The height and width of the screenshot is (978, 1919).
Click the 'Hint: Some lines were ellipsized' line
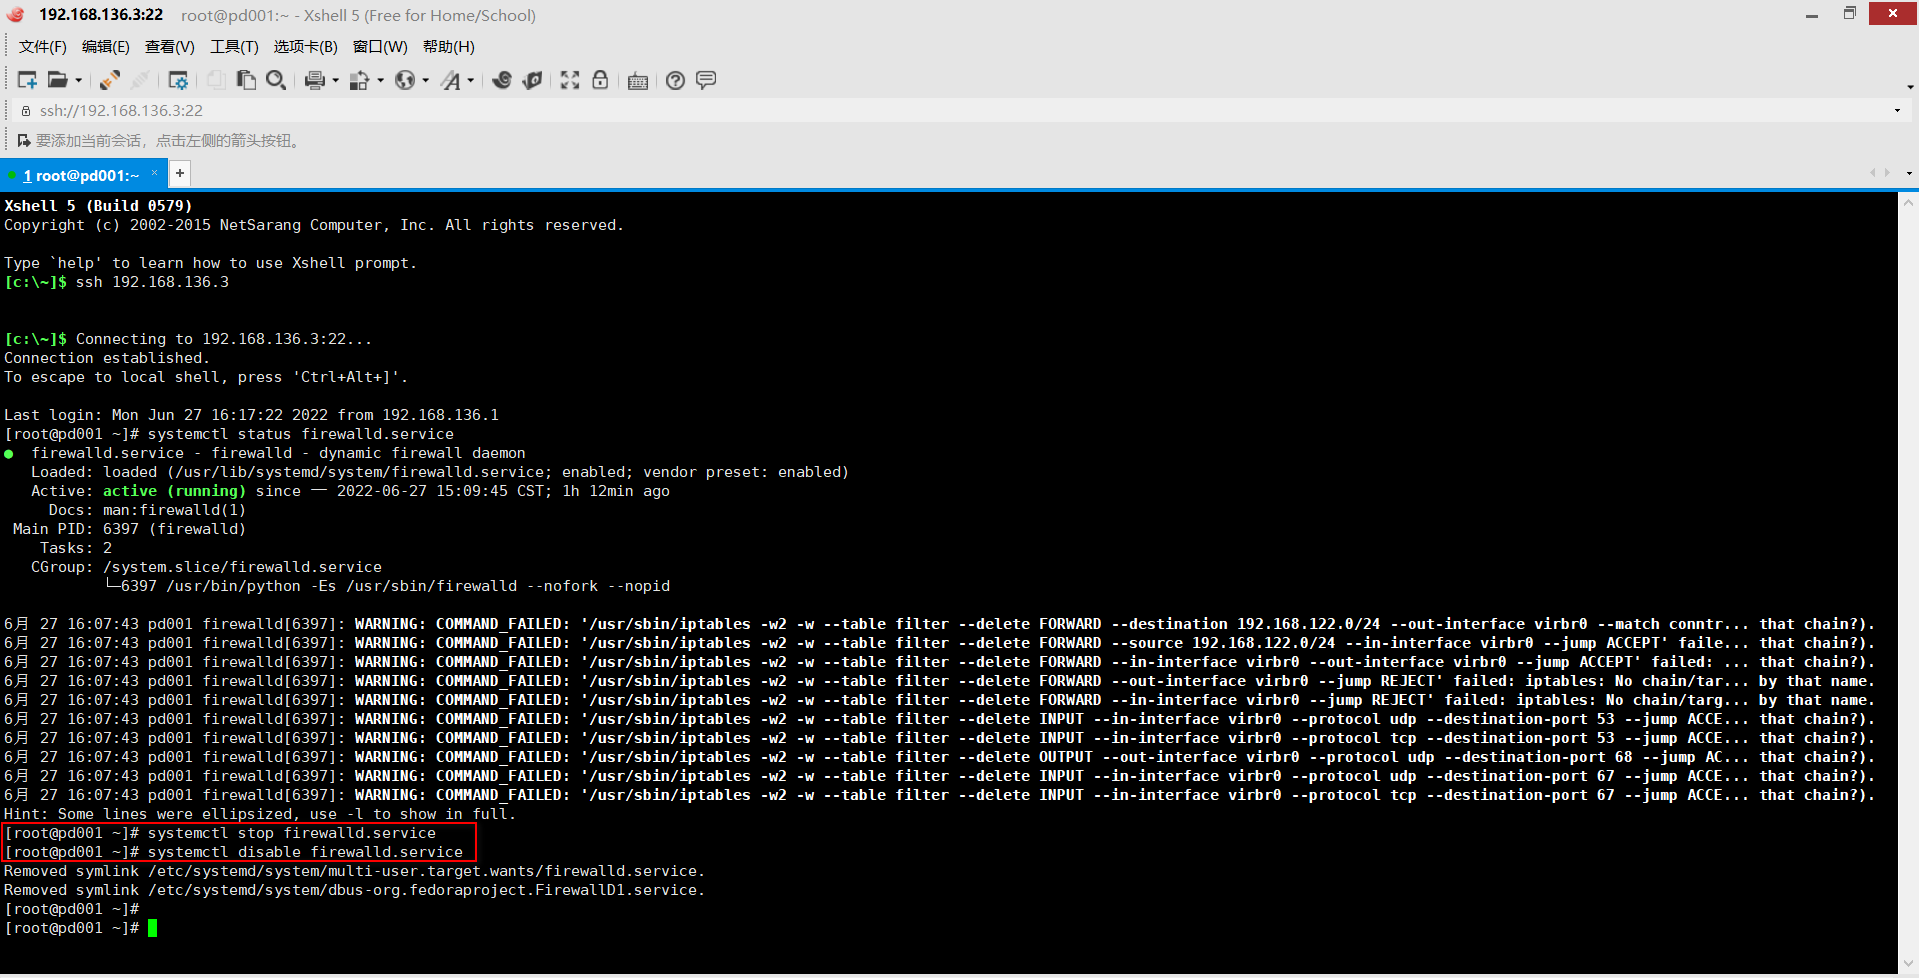pos(260,814)
